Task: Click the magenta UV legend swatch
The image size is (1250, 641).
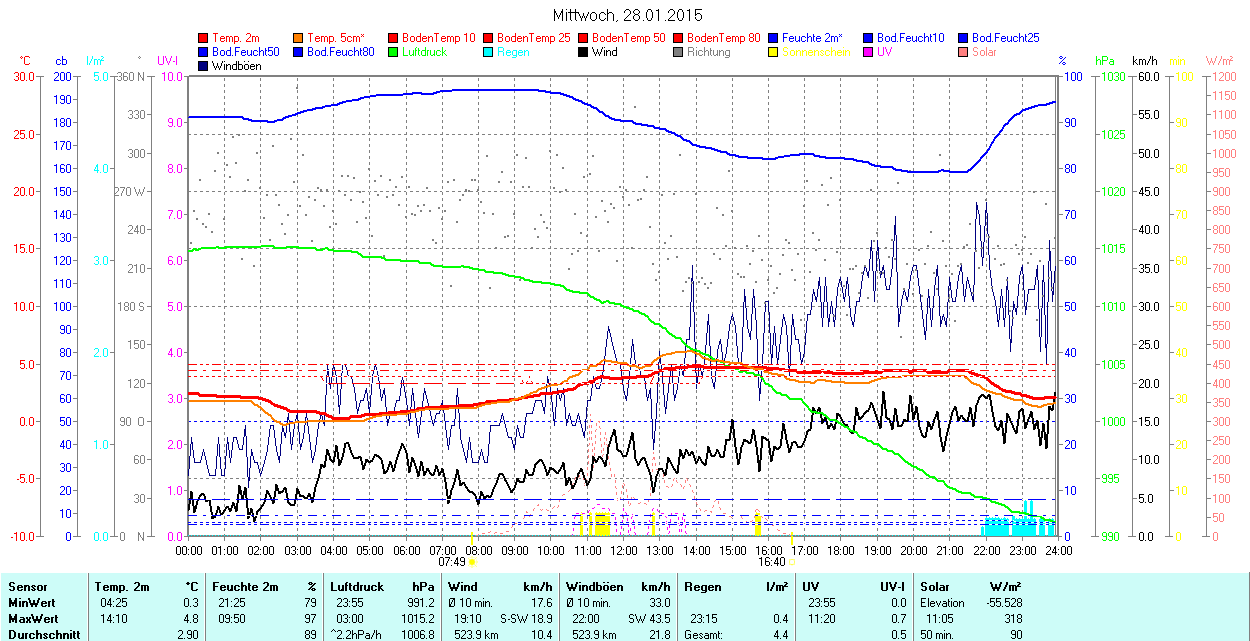Action: tap(866, 52)
